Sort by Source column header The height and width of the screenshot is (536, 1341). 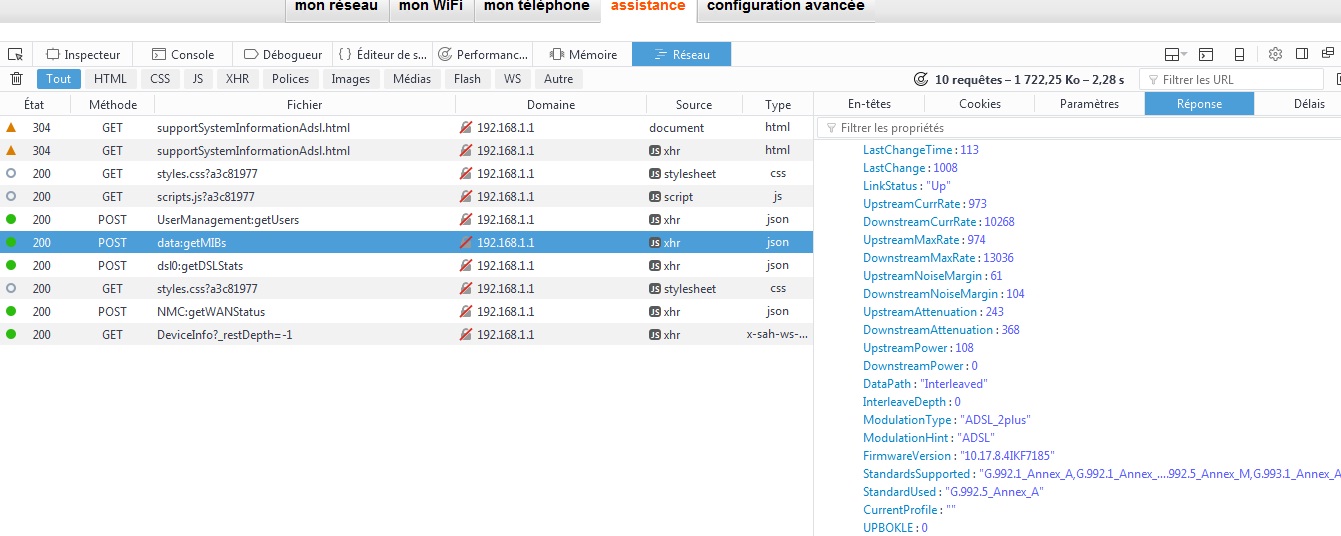click(694, 104)
